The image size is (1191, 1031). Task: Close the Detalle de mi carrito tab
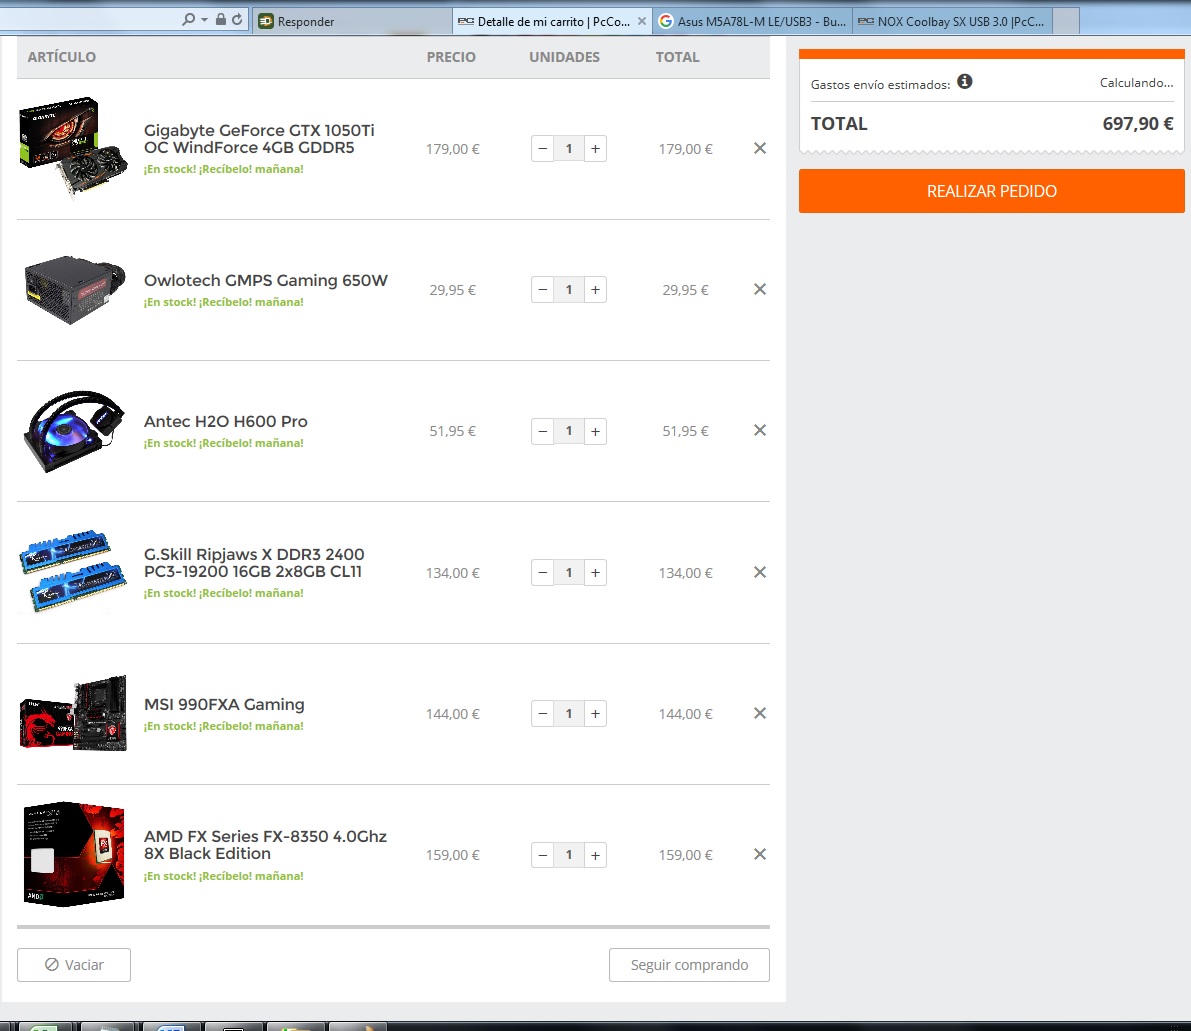pyautogui.click(x=642, y=21)
